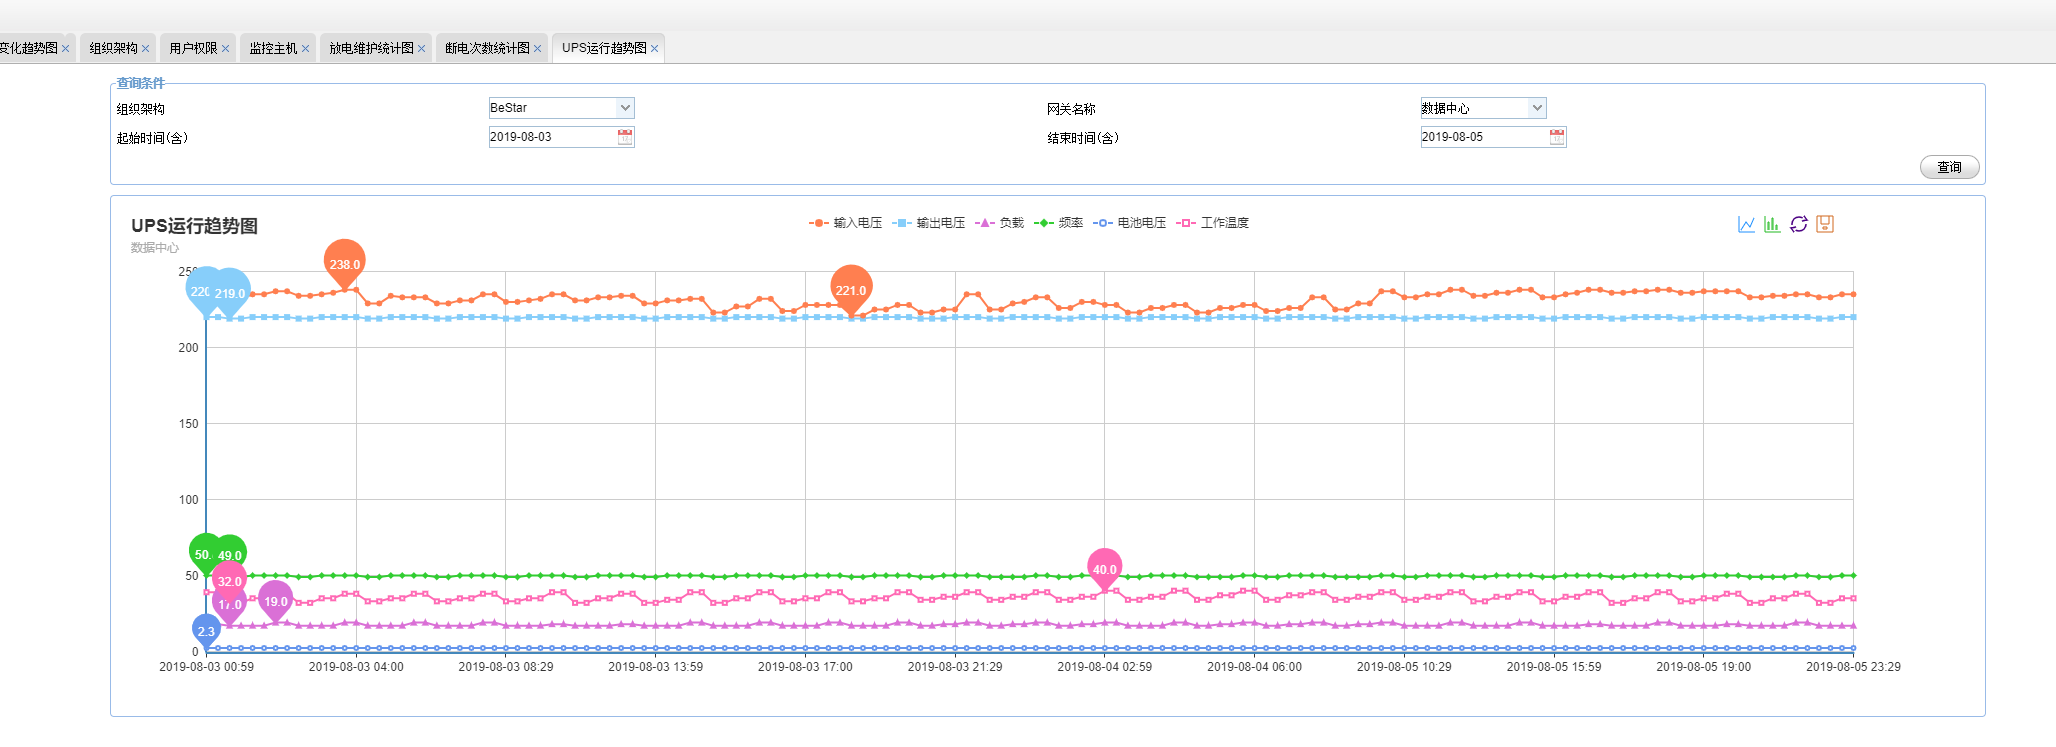2056x747 pixels.
Task: Click x-axis label 2019-08-04 02:59
Action: 1104,667
